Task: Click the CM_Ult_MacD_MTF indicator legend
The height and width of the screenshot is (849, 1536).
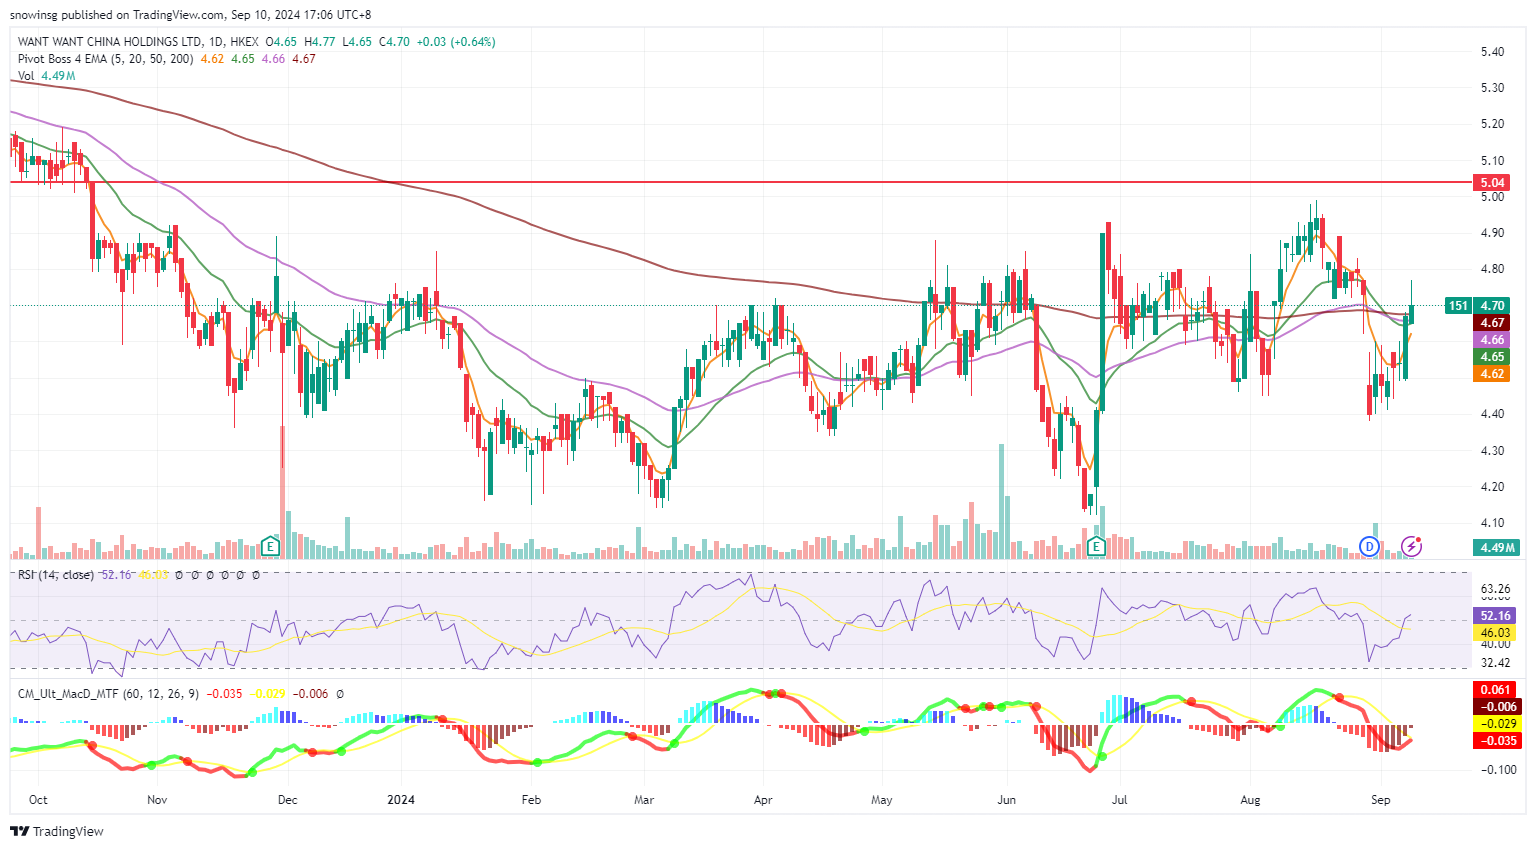Action: tap(108, 693)
